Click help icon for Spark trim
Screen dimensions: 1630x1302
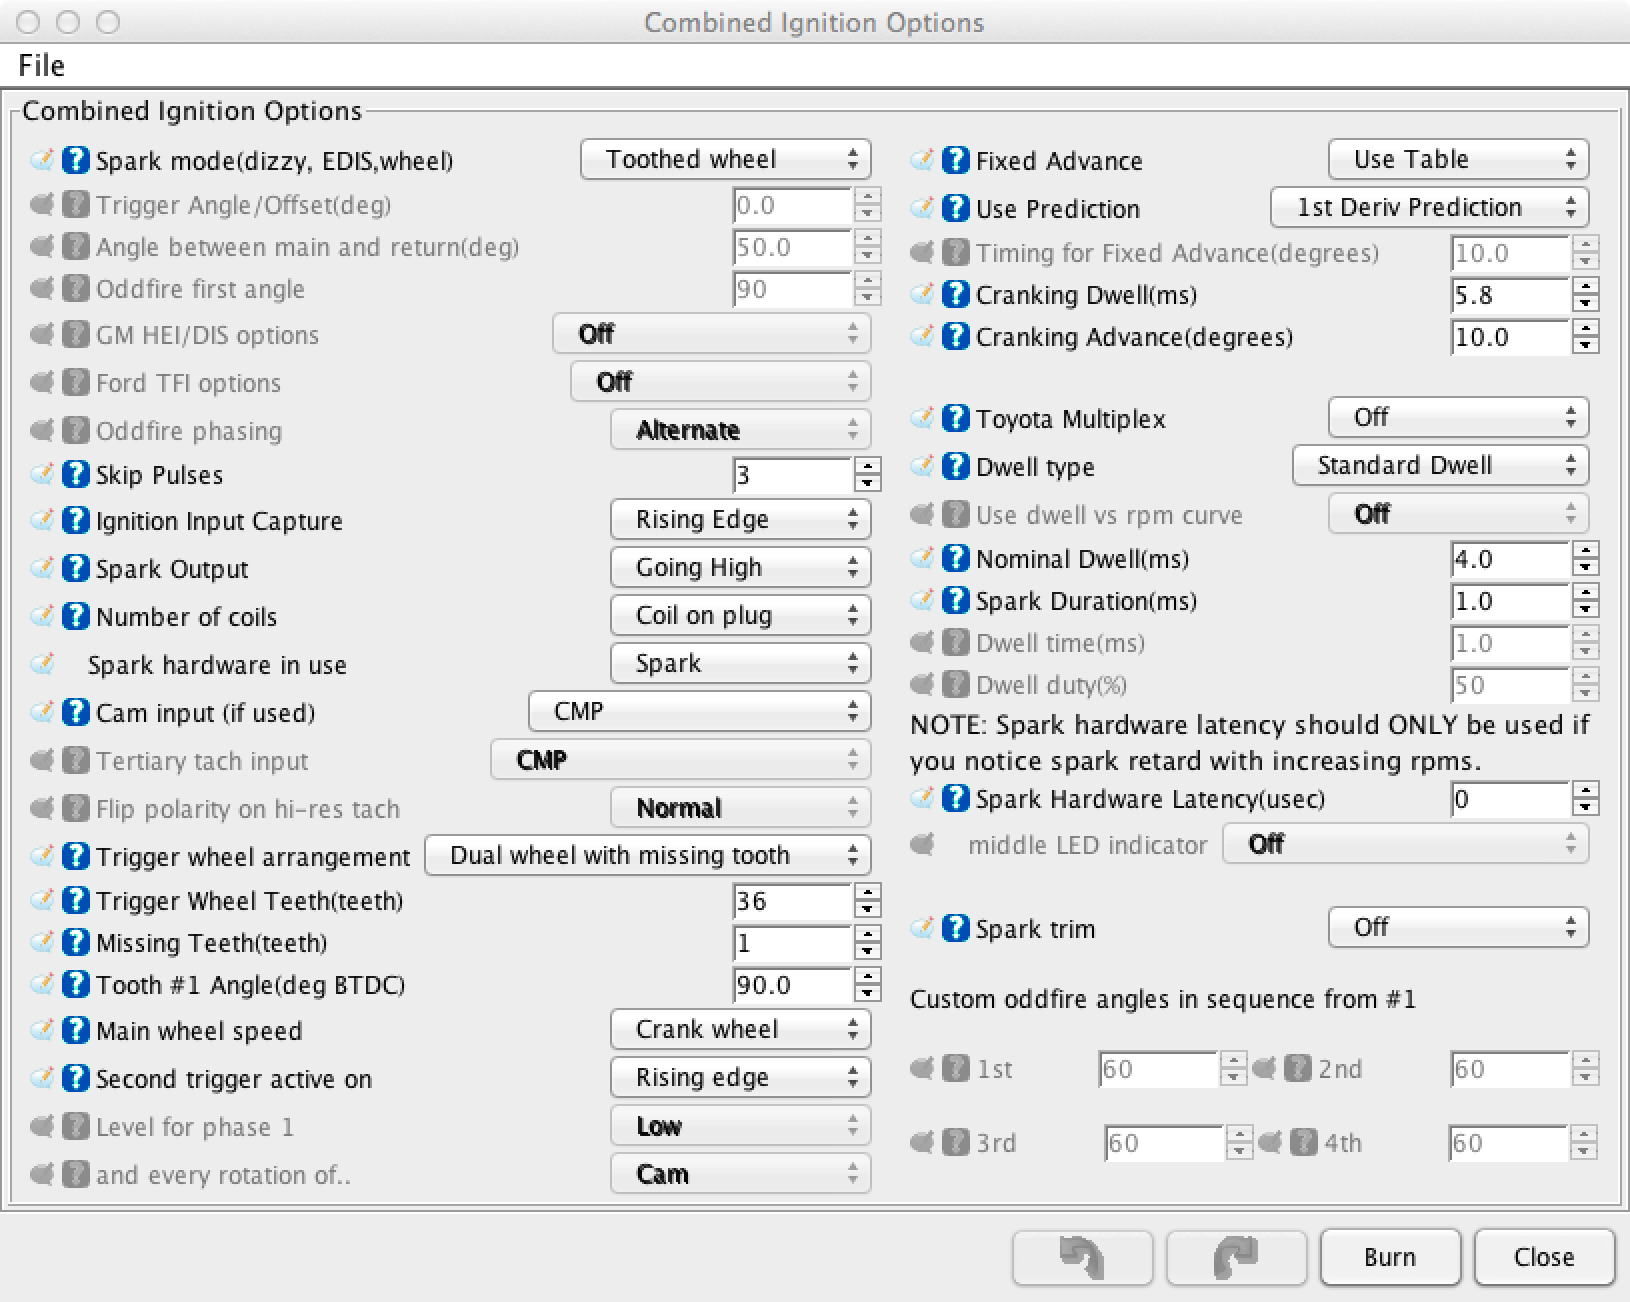[956, 928]
